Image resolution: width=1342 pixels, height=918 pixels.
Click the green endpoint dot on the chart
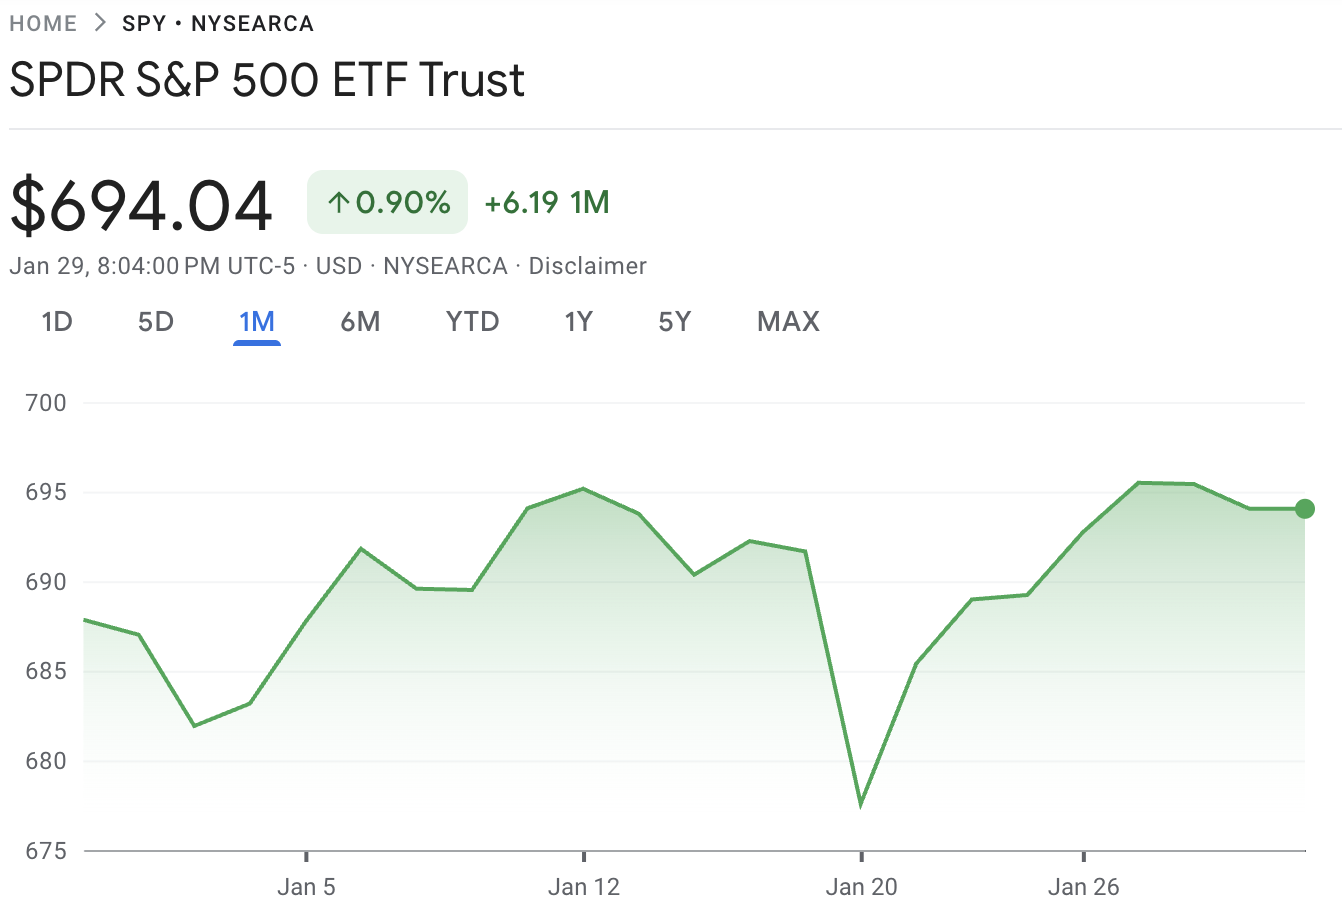[1303, 509]
